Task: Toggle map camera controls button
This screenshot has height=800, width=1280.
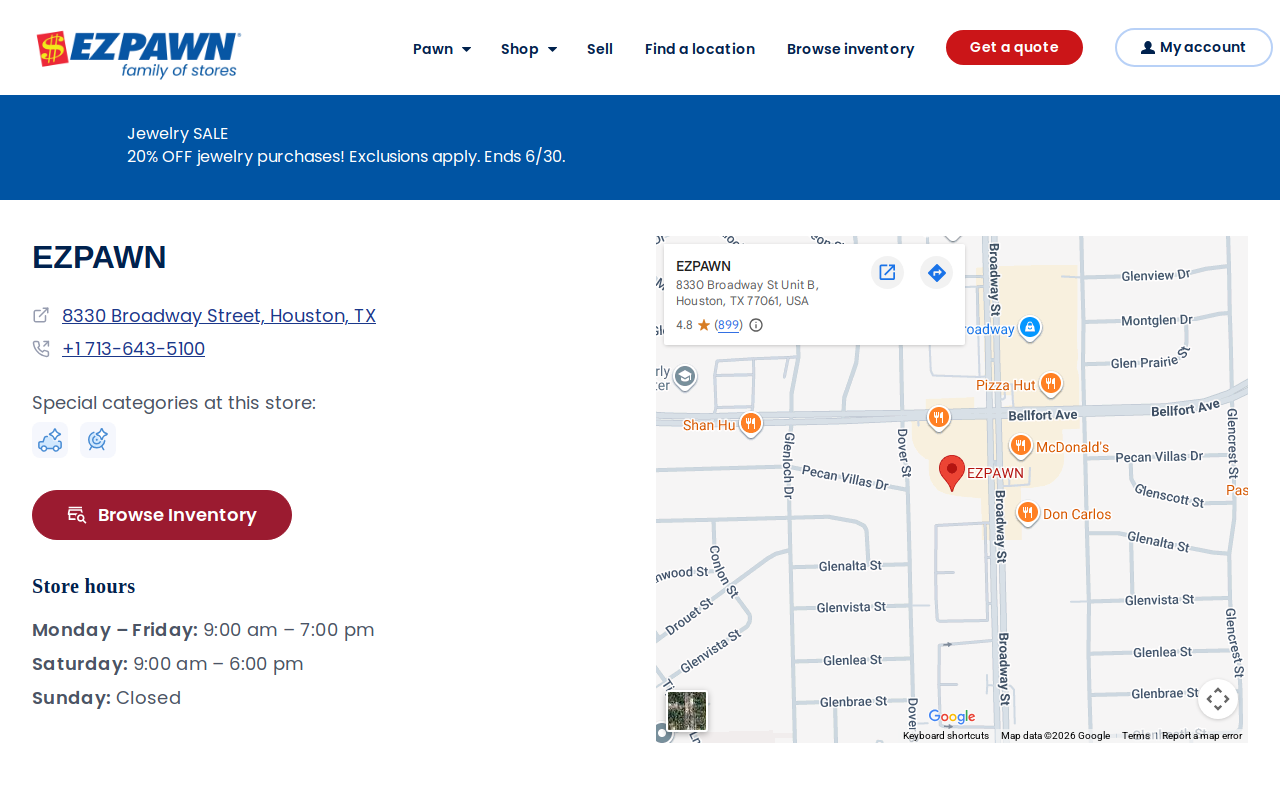Action: point(1218,699)
